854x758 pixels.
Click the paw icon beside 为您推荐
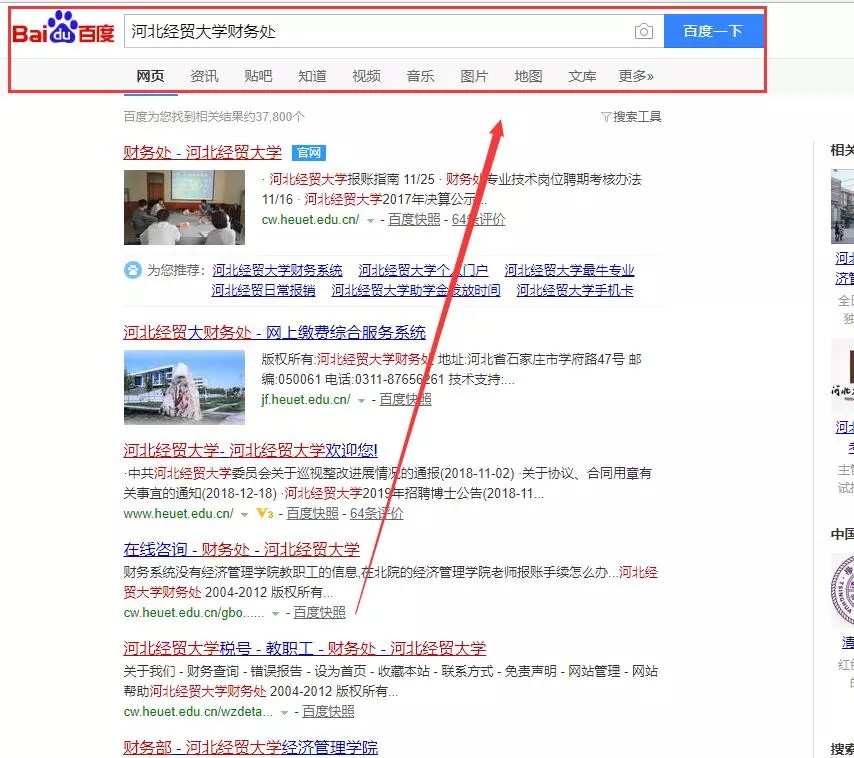(x=133, y=270)
